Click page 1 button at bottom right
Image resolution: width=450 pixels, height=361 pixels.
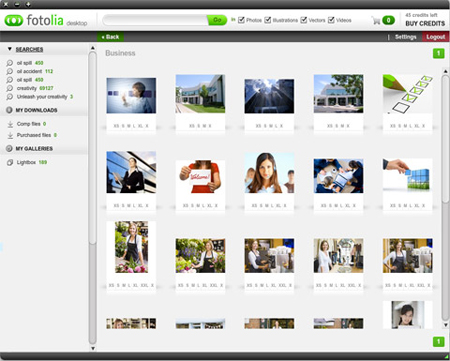pos(438,341)
